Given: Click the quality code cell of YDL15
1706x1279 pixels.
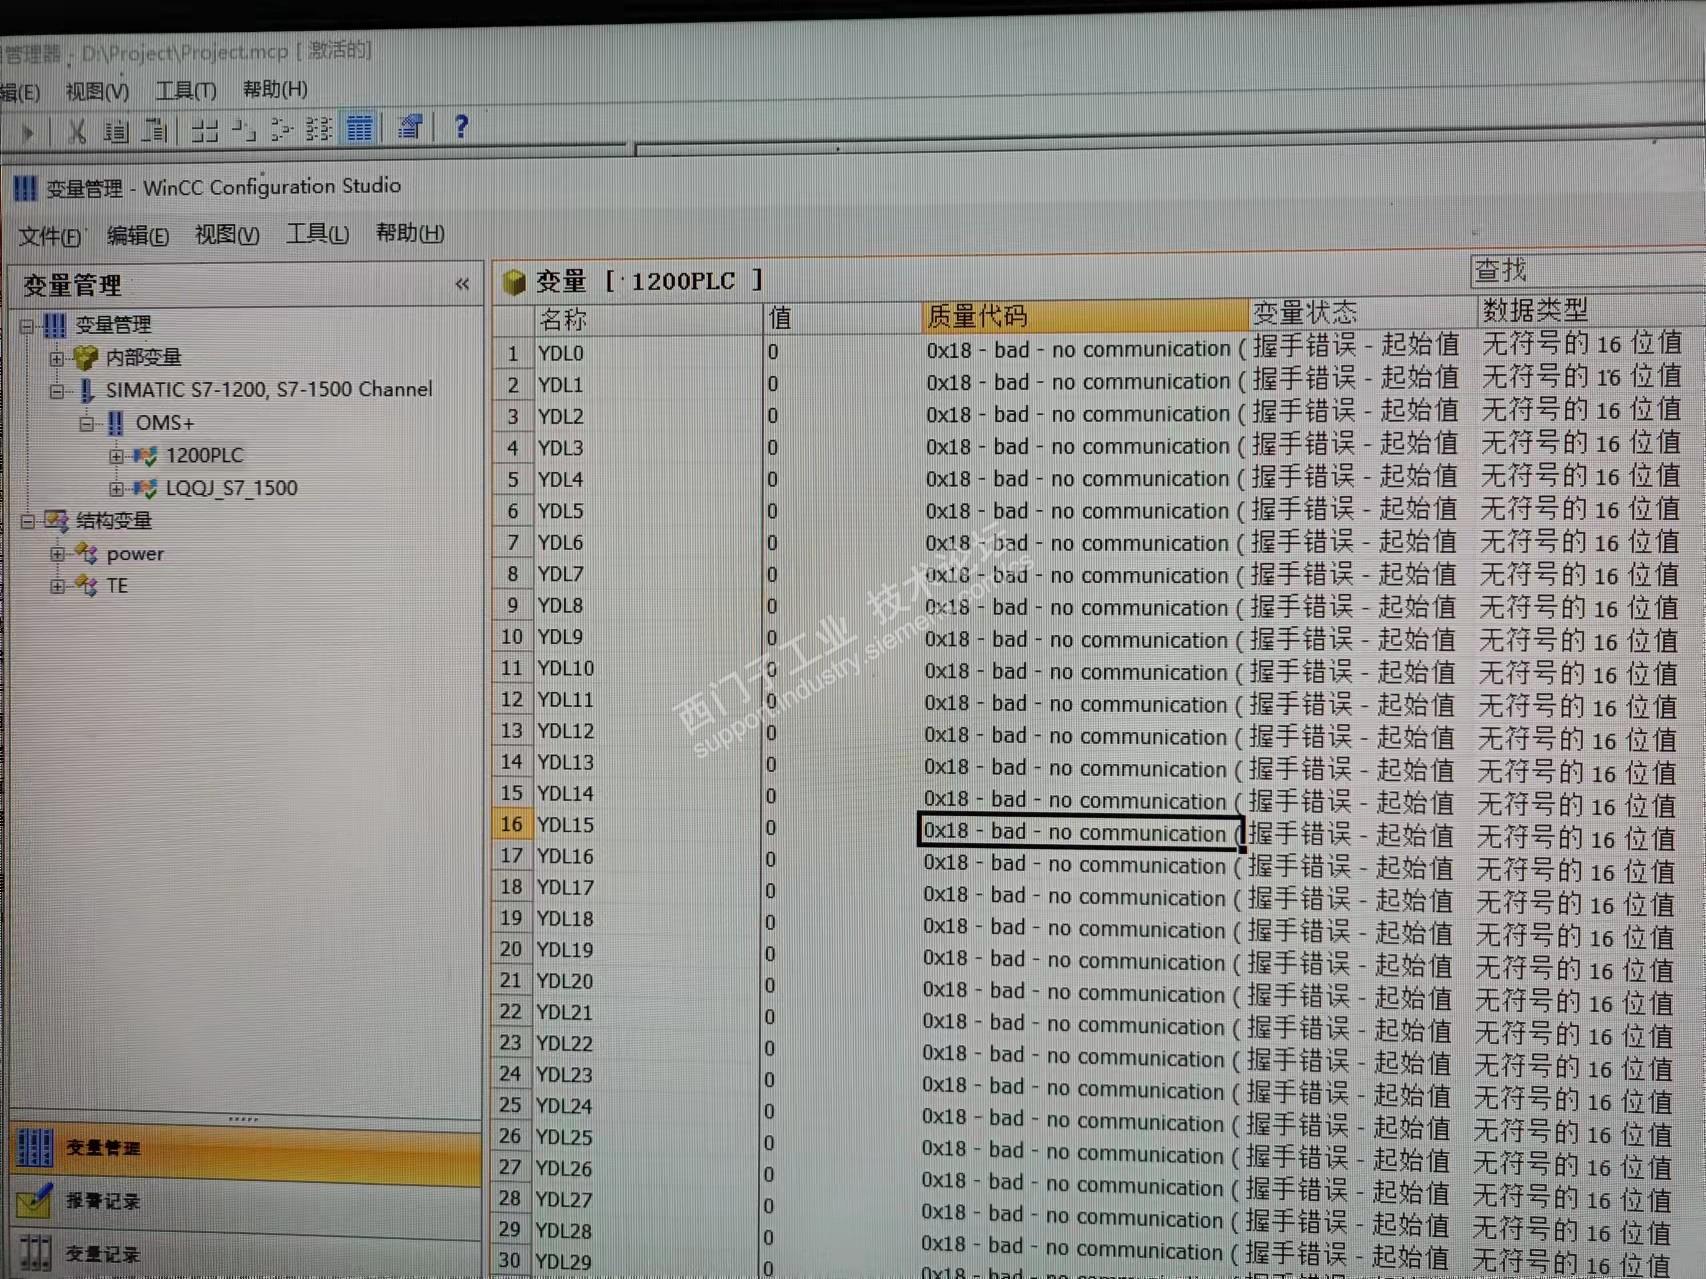Looking at the screenshot, I should [1080, 832].
